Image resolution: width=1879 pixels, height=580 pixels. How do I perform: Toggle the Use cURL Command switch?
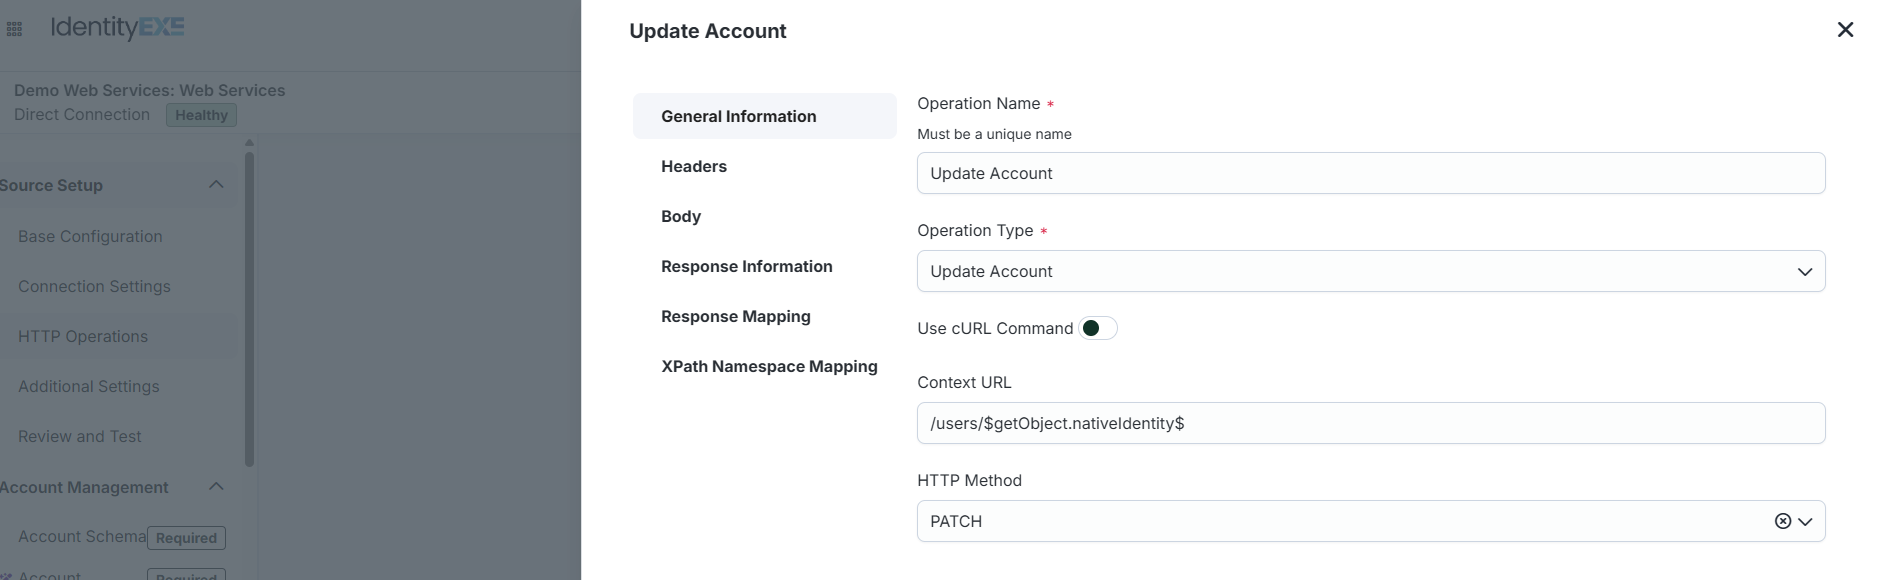point(1098,328)
